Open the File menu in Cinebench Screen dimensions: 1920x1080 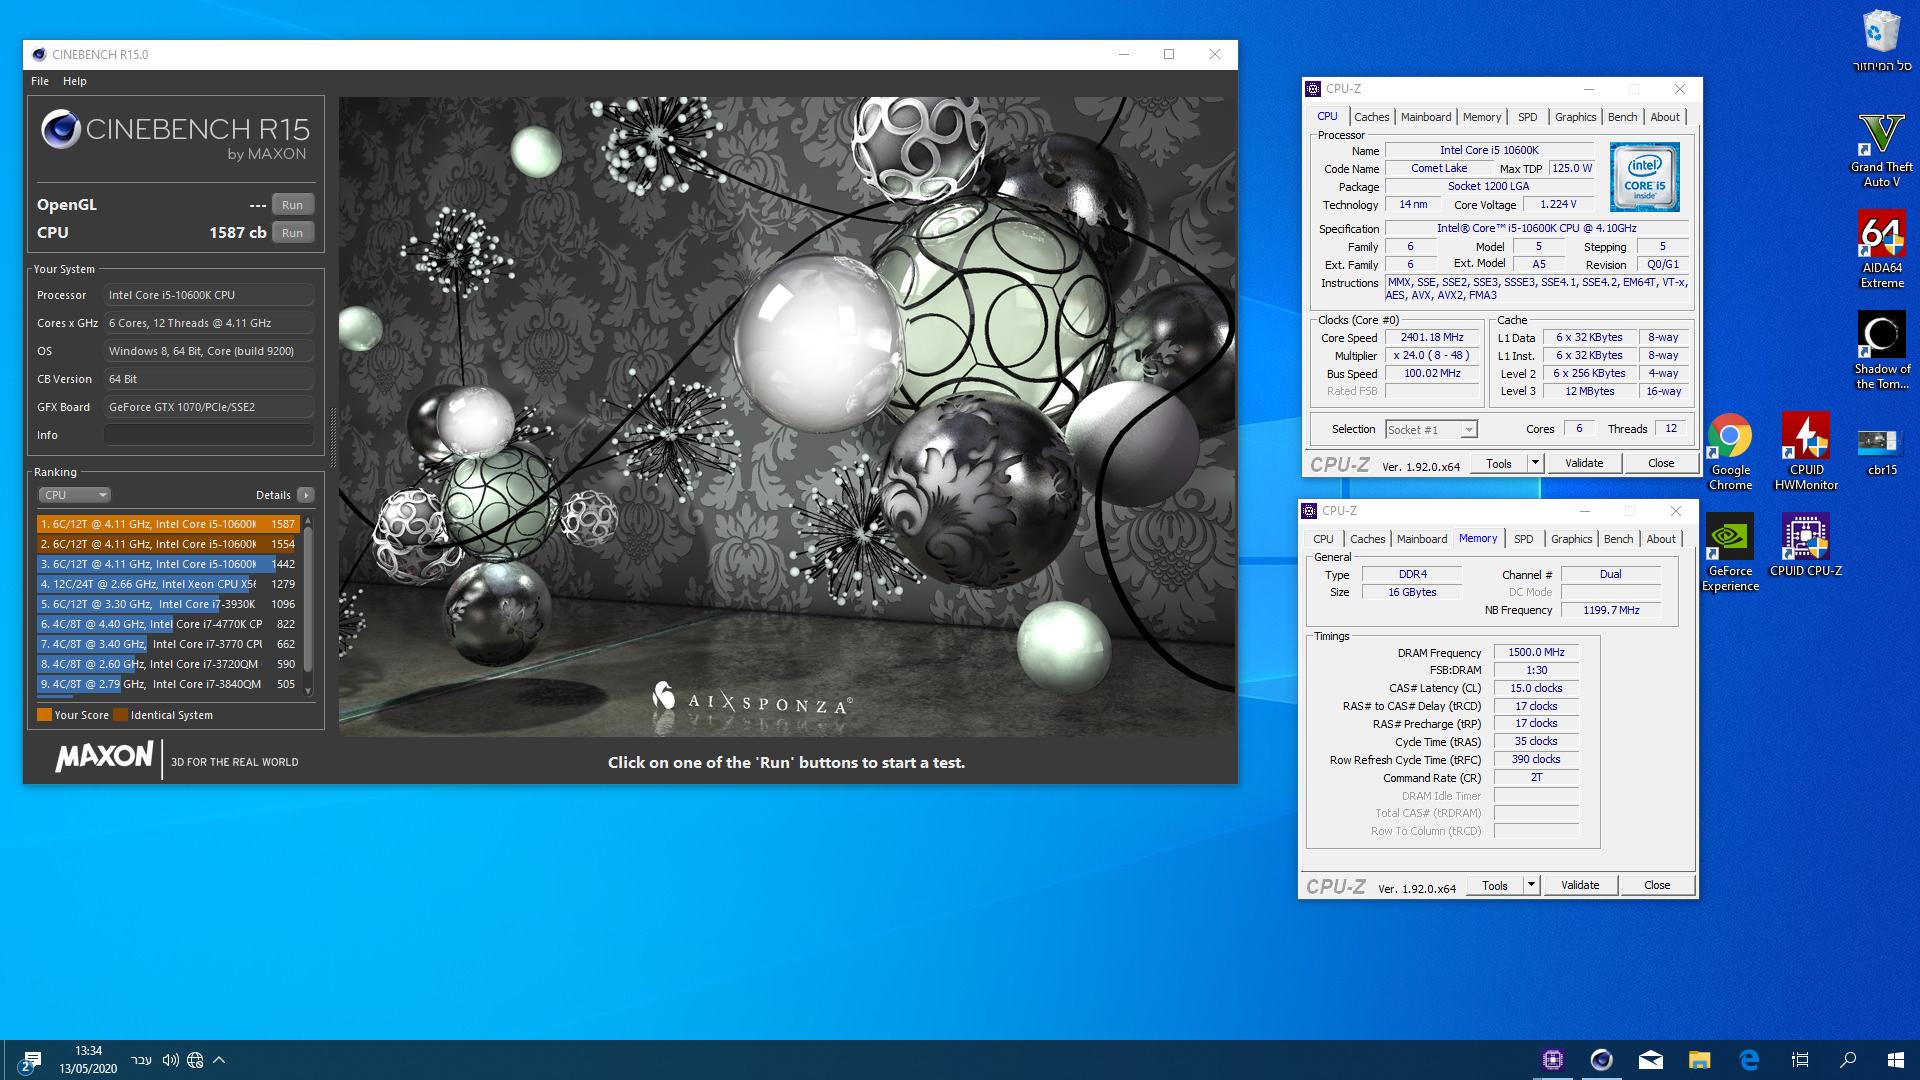40,81
